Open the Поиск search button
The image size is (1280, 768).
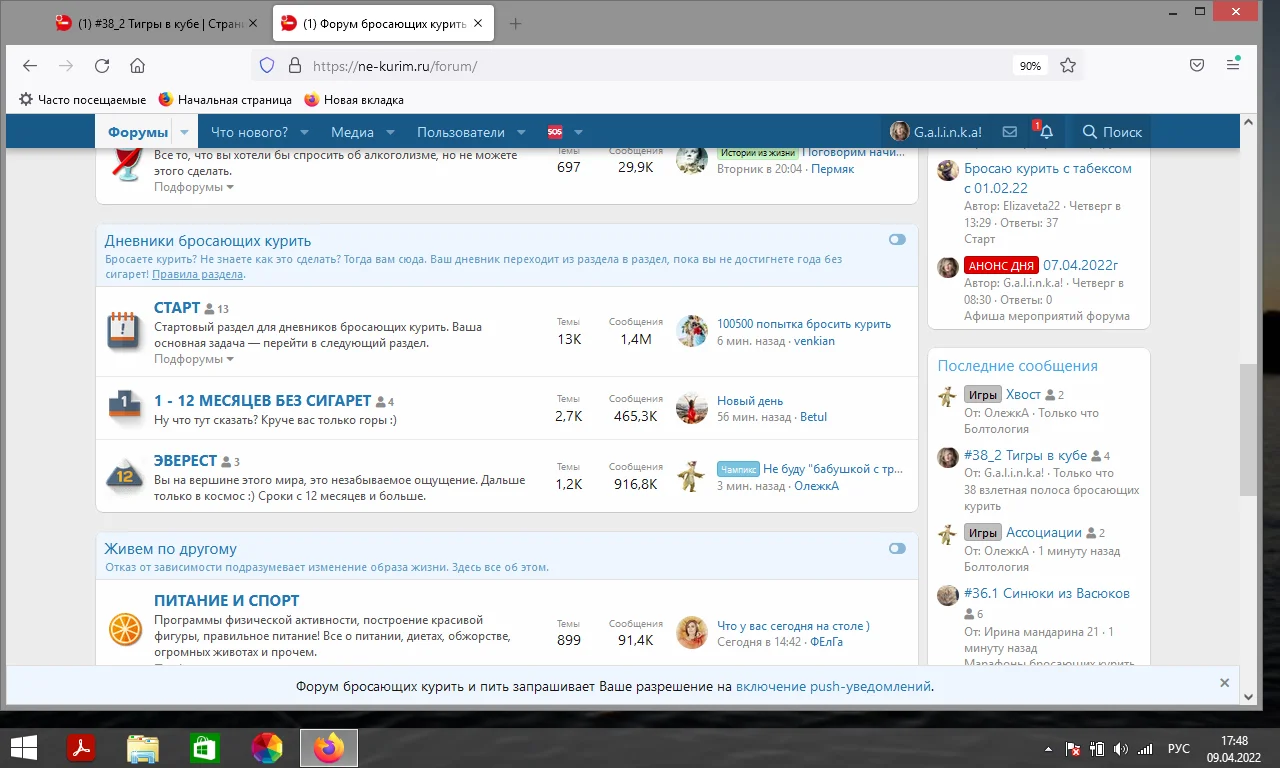1111,132
